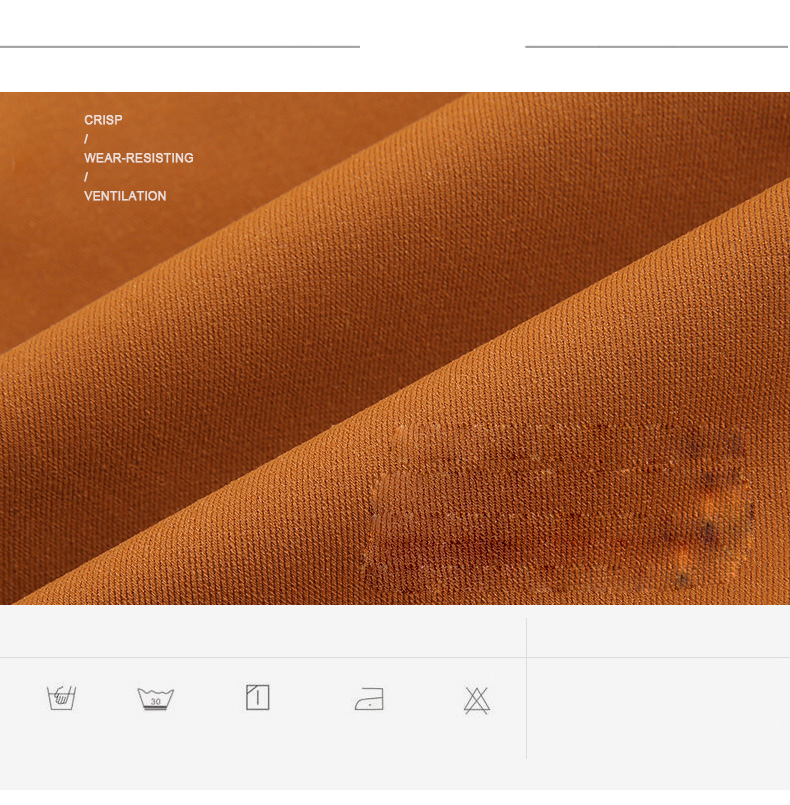This screenshot has height=805, width=790.
Task: Select the 30 degree machine wash icon
Action: click(156, 698)
